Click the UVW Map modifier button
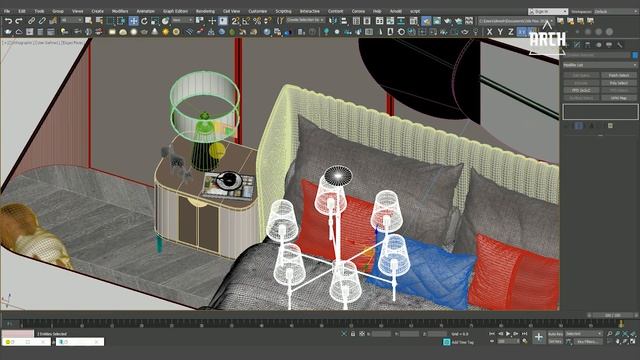 (x=619, y=98)
